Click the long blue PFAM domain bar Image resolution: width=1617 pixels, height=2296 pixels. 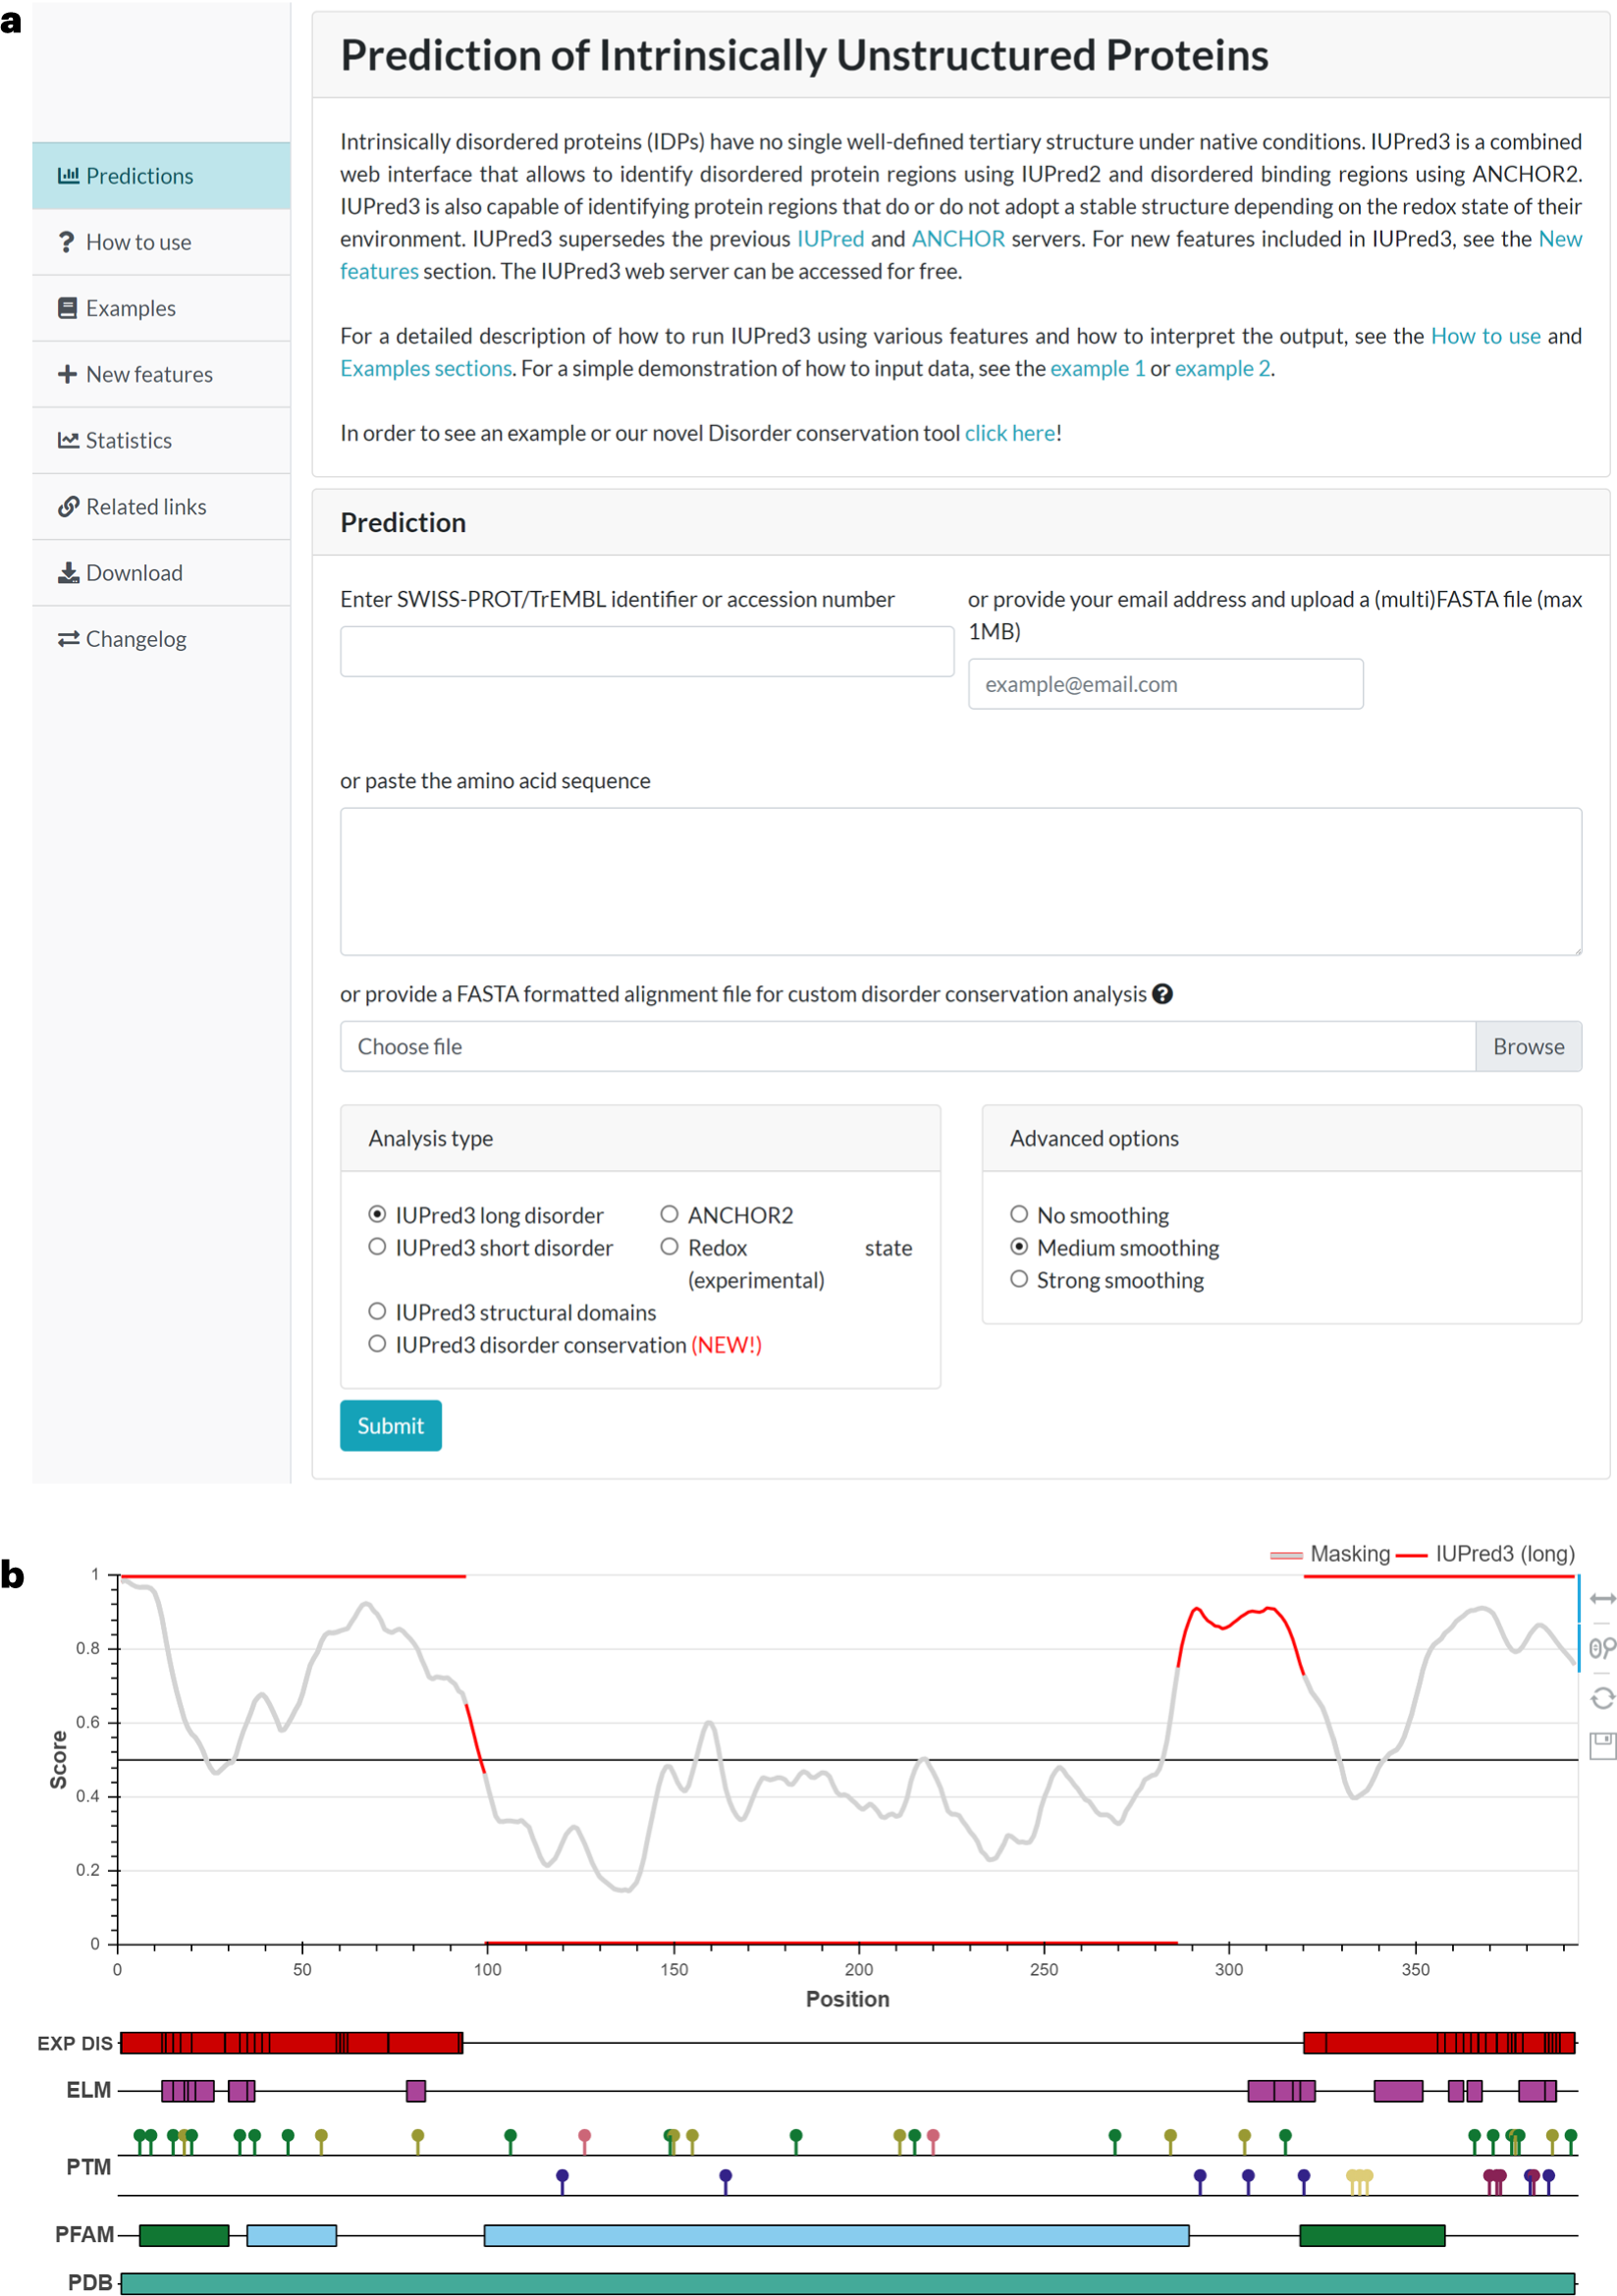point(836,2235)
